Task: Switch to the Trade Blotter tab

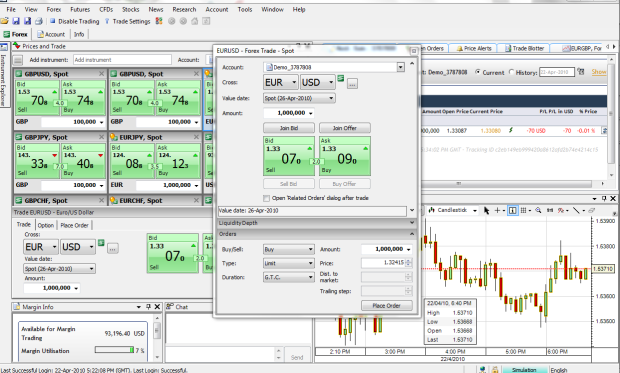Action: [524, 48]
